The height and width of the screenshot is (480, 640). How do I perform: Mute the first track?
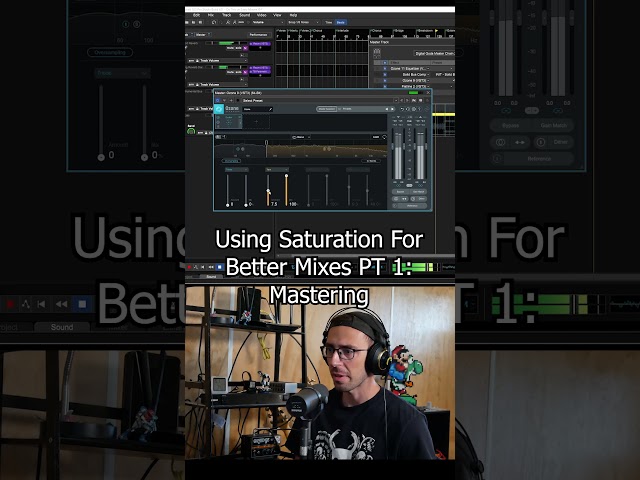(230, 48)
